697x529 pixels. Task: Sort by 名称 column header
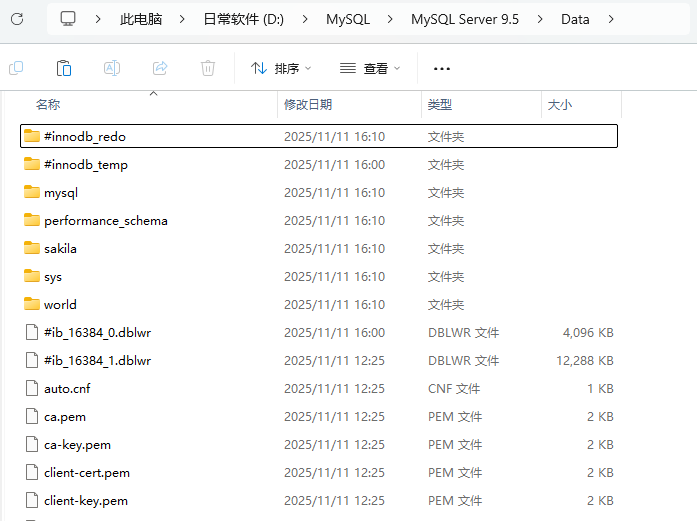[48, 105]
